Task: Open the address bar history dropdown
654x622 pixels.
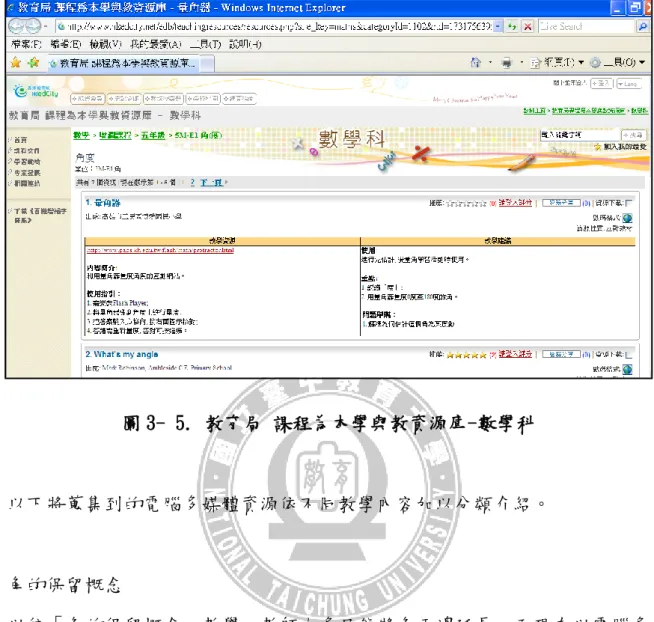Action: [x=498, y=26]
